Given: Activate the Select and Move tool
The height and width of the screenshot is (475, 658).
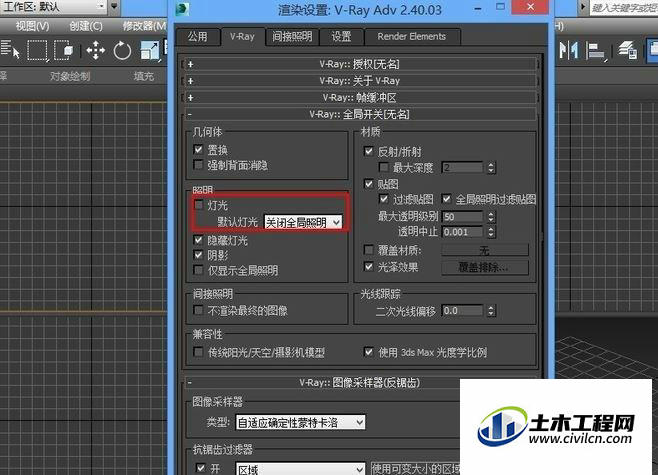Looking at the screenshot, I should 95,50.
